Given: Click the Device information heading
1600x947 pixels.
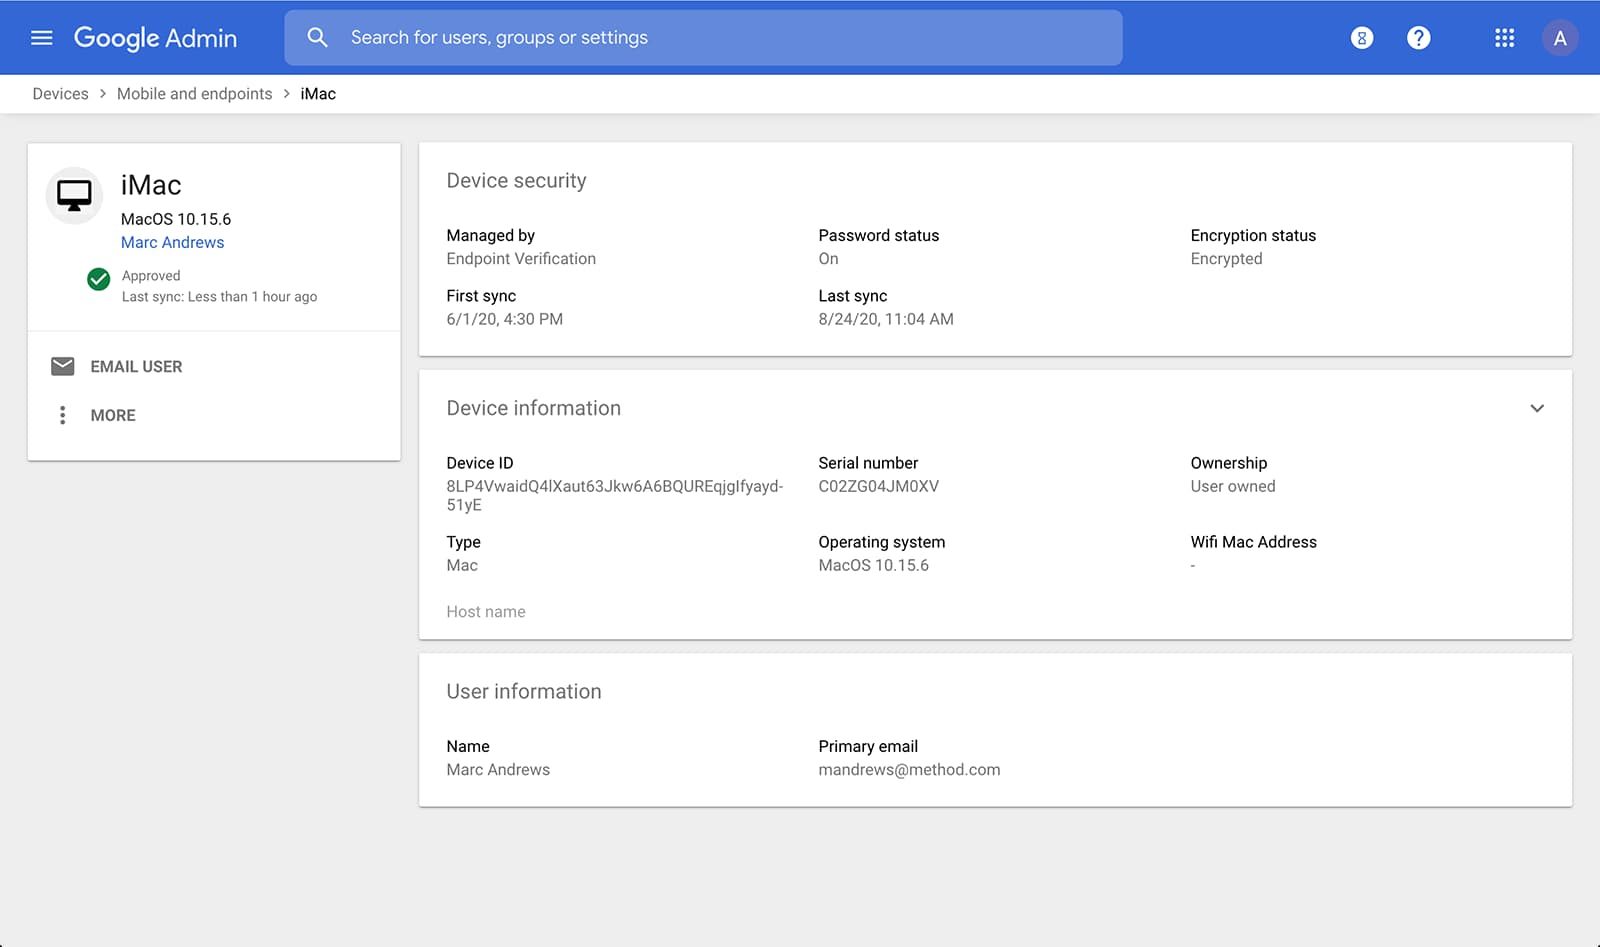Looking at the screenshot, I should click(x=533, y=408).
